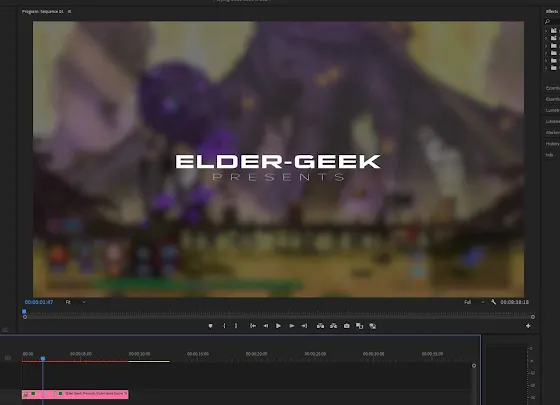This screenshot has width=560, height=405.
Task: Open the History panel tab
Action: (x=552, y=144)
